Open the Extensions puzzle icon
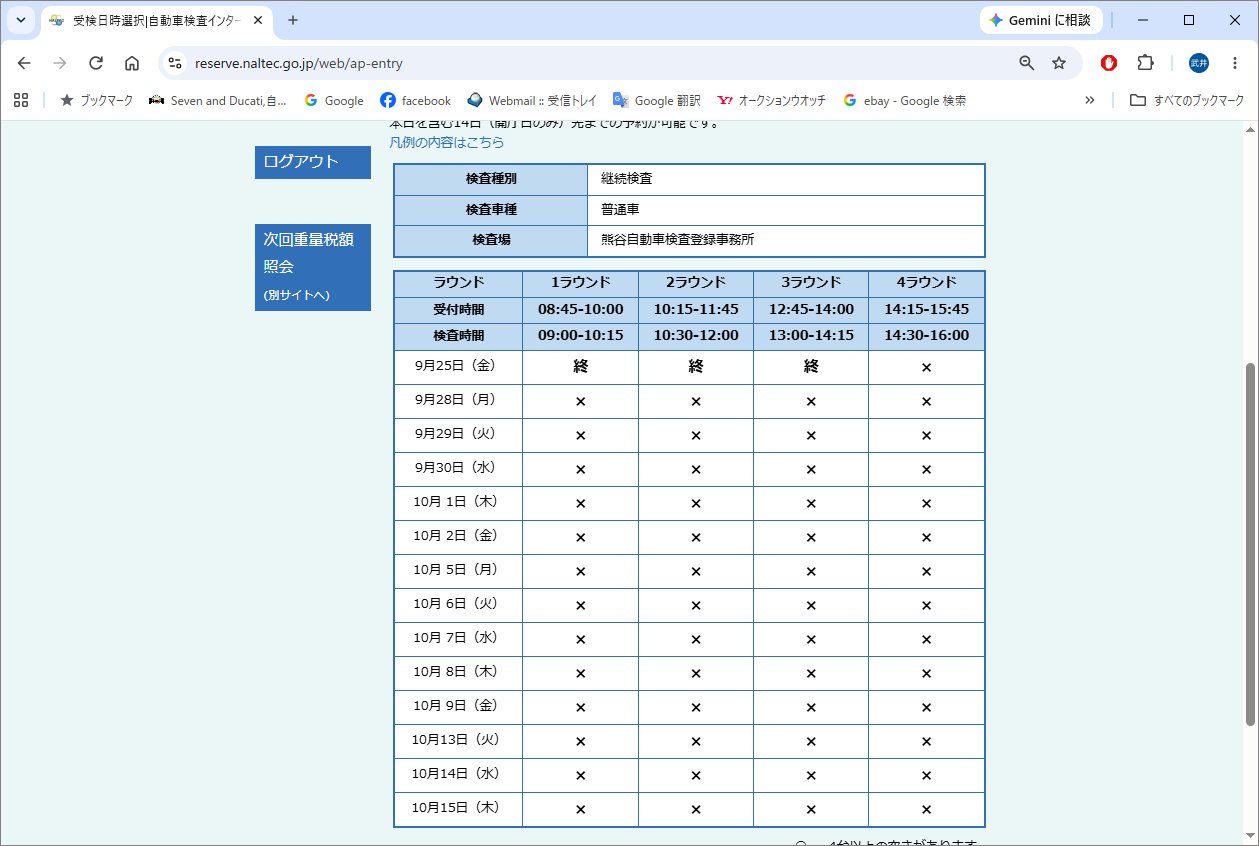Image resolution: width=1259 pixels, height=846 pixels. pos(1146,63)
